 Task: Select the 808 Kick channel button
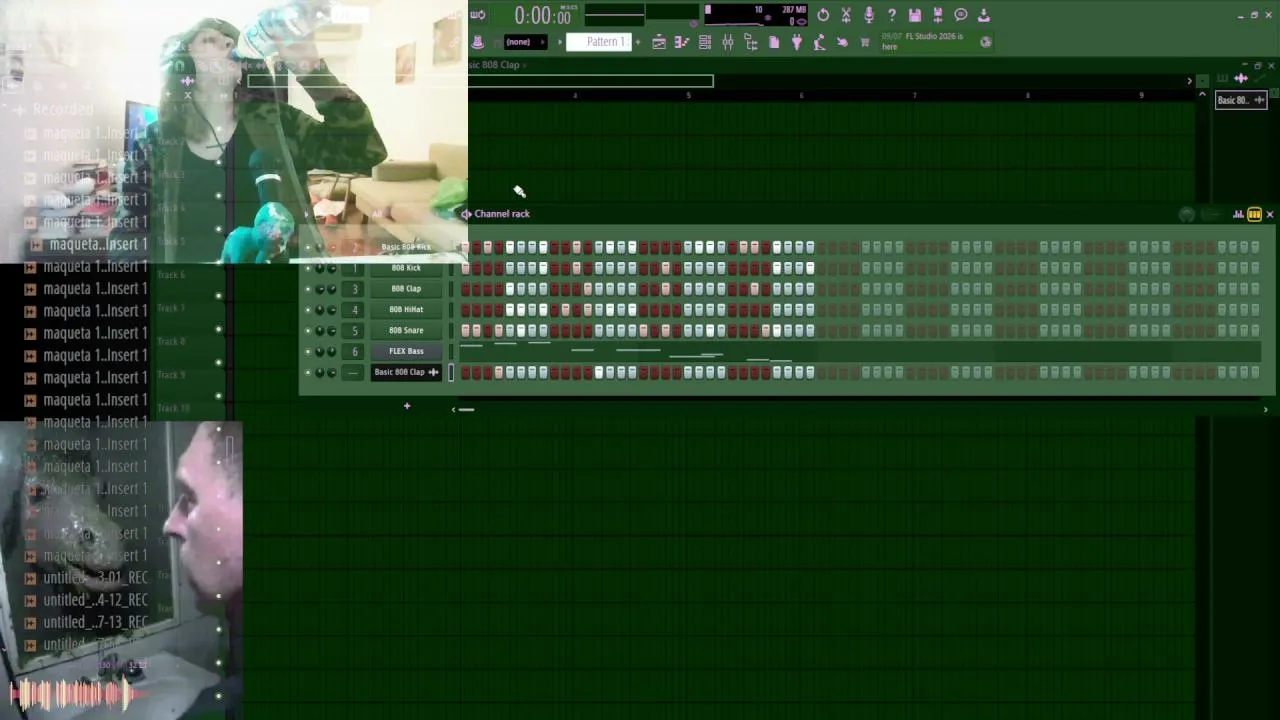point(406,268)
